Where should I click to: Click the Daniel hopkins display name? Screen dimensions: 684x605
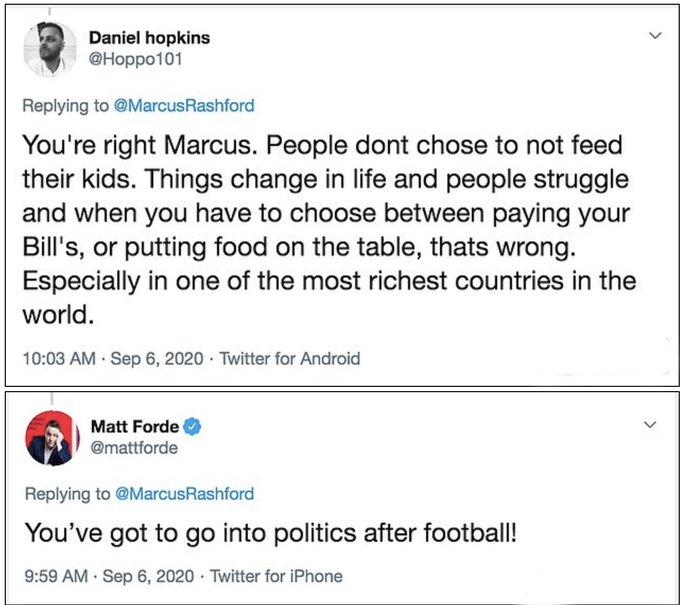(x=150, y=38)
